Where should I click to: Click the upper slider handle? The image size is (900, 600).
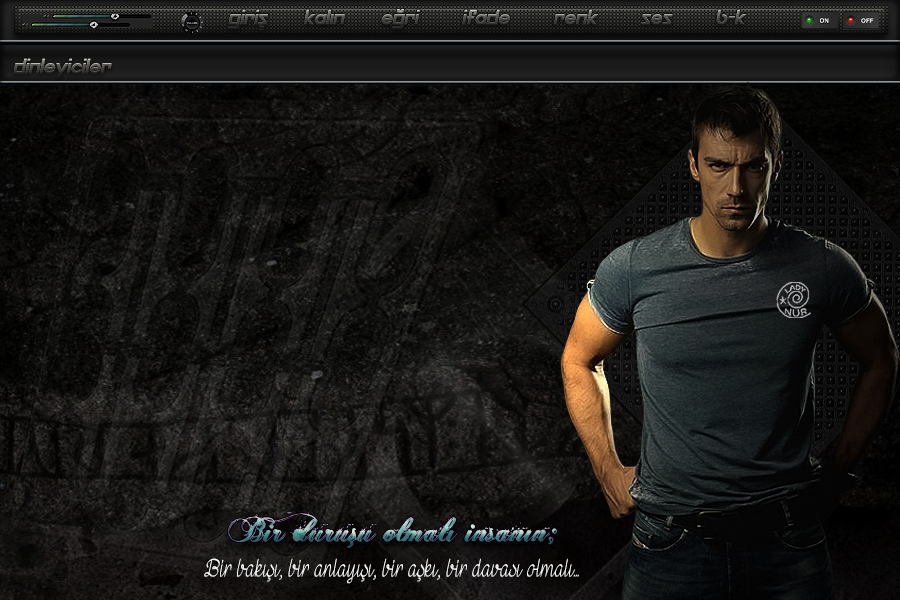(x=115, y=16)
